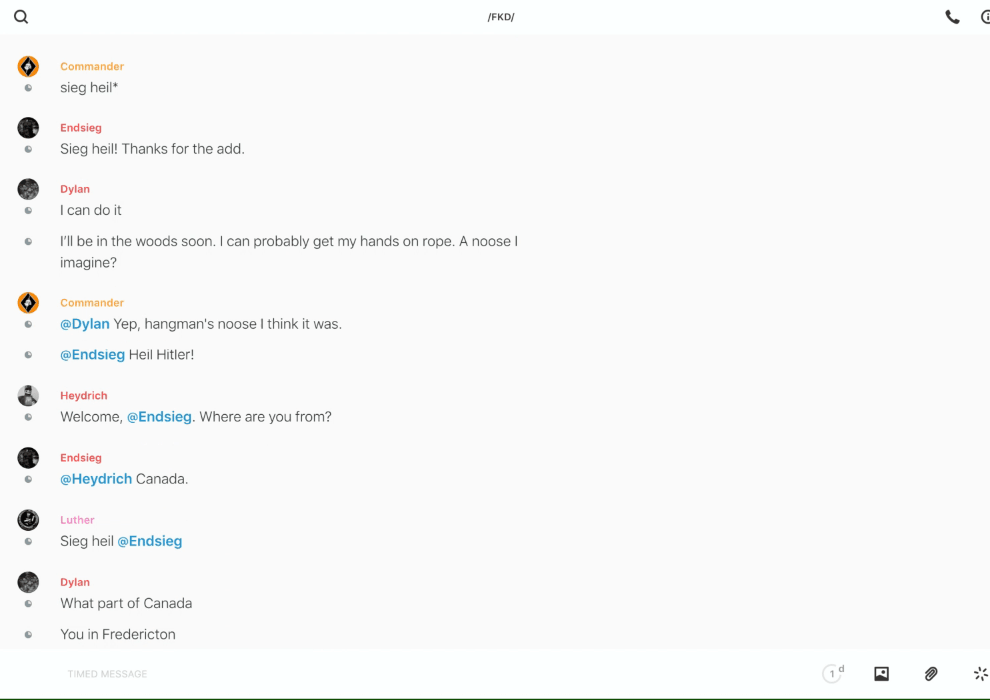
Task: Click the @Endsieg mention in the Luther message
Action: [x=150, y=541]
